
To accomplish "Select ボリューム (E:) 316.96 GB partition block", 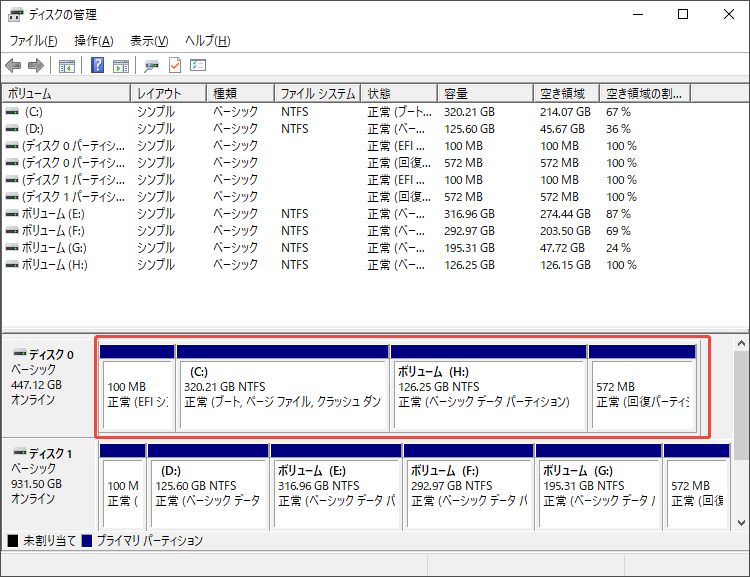I will (336, 486).
